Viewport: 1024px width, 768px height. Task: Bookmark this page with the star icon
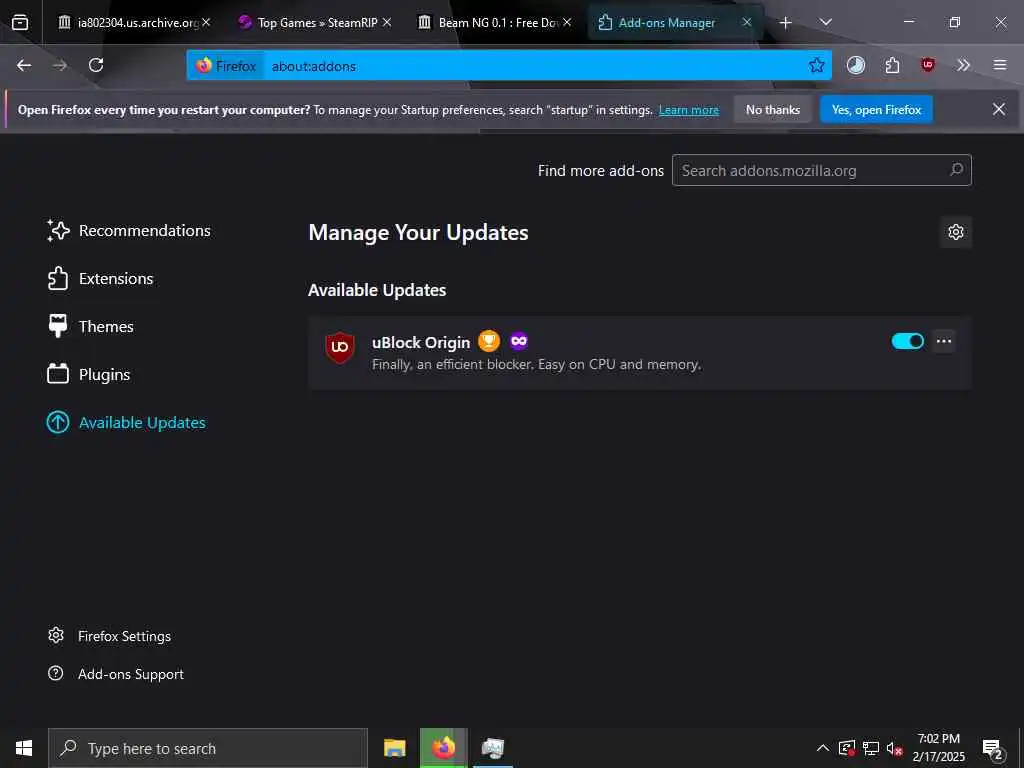[816, 65]
